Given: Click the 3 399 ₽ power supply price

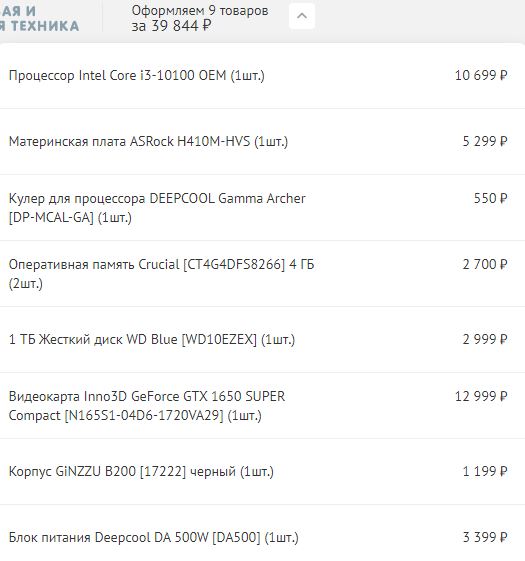Looking at the screenshot, I should click(x=485, y=537).
